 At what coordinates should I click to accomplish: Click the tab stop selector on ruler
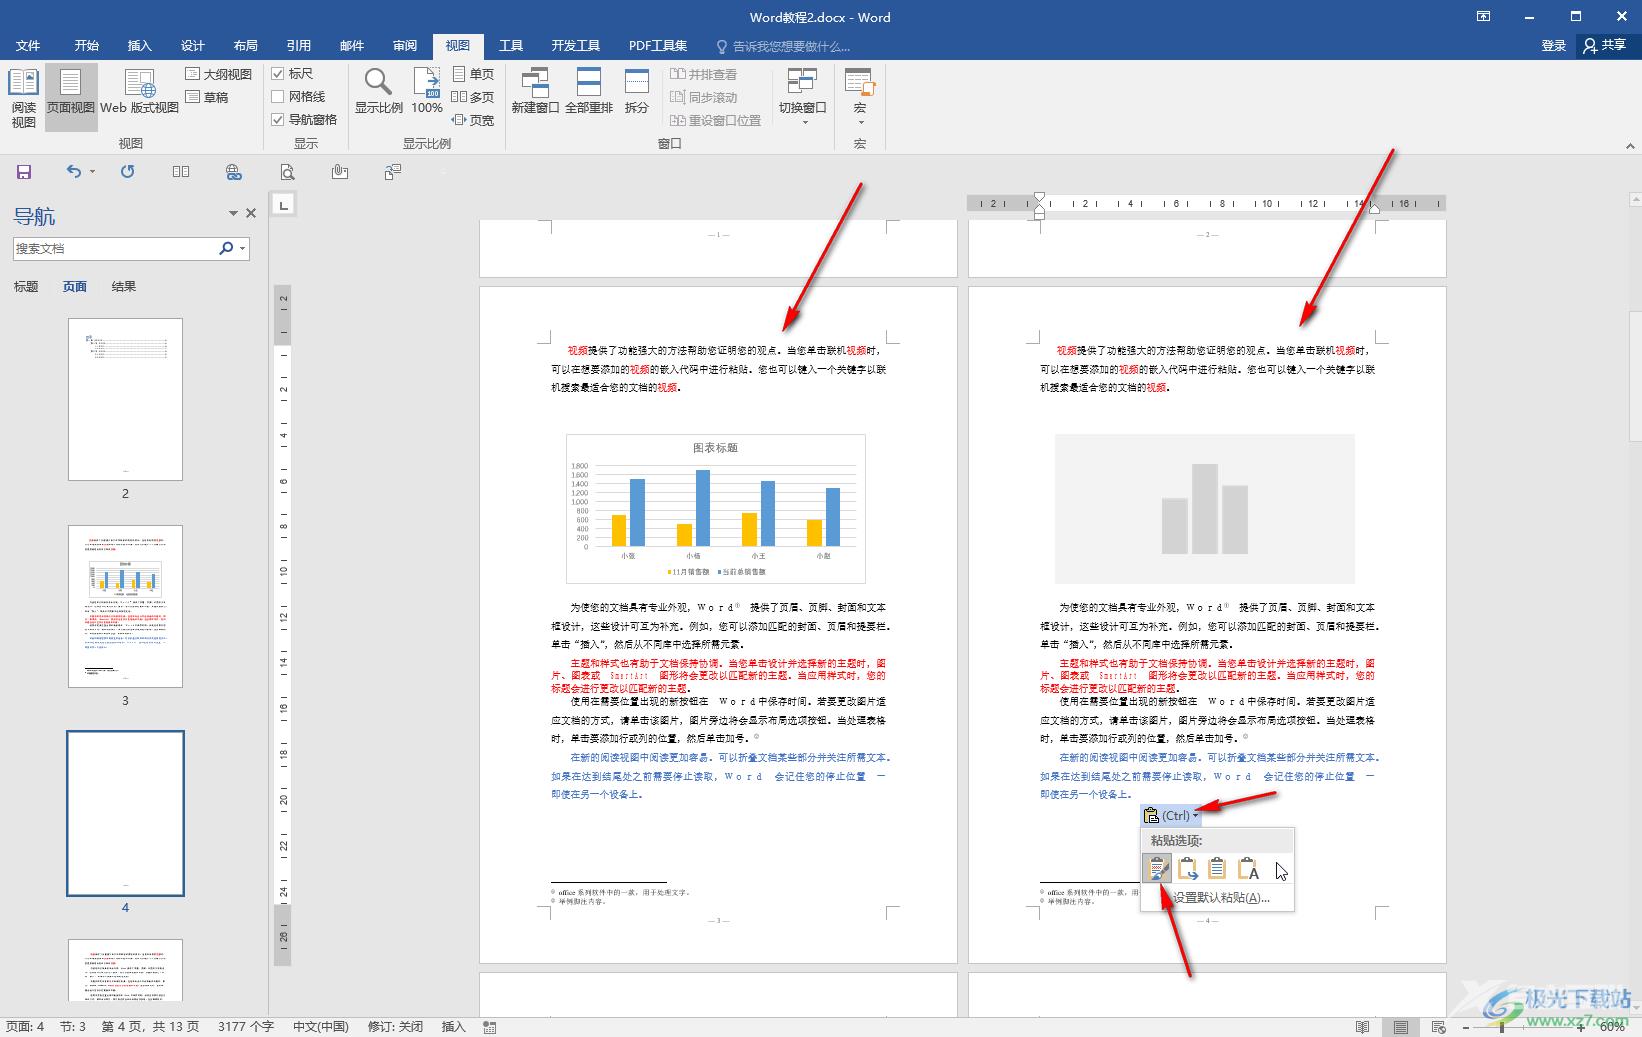tap(284, 205)
